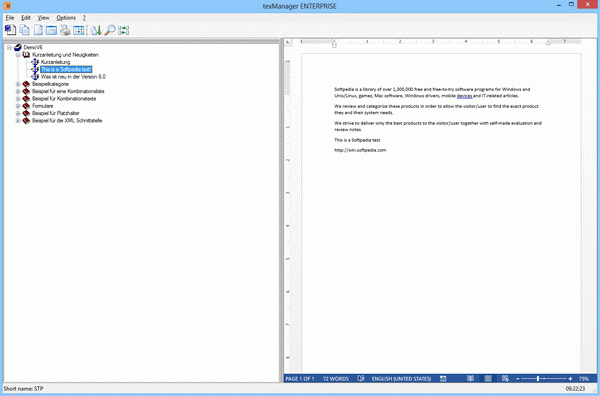This screenshot has height=396, width=600.
Task: Select This is a Softpedia test! item
Action: coord(66,69)
